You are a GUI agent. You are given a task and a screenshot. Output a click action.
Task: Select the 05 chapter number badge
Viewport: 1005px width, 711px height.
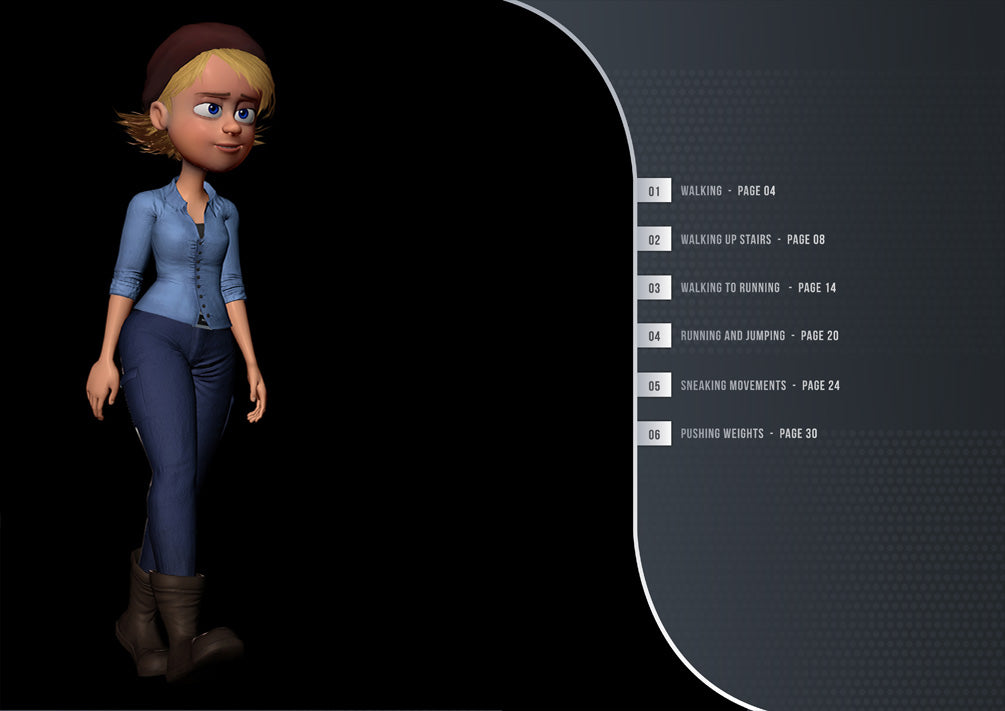pos(655,384)
